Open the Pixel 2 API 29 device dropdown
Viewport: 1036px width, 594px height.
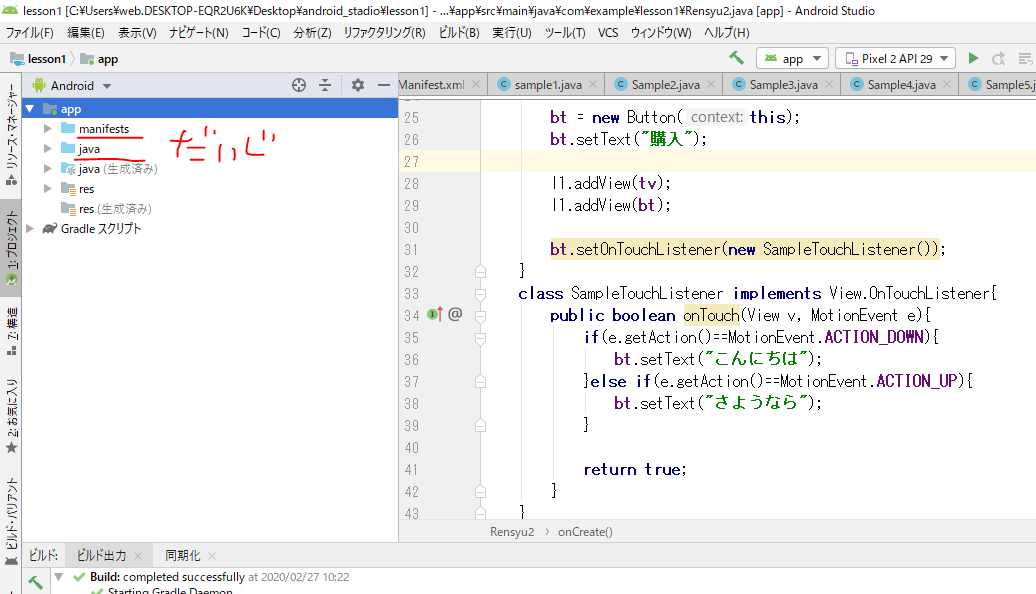point(895,59)
